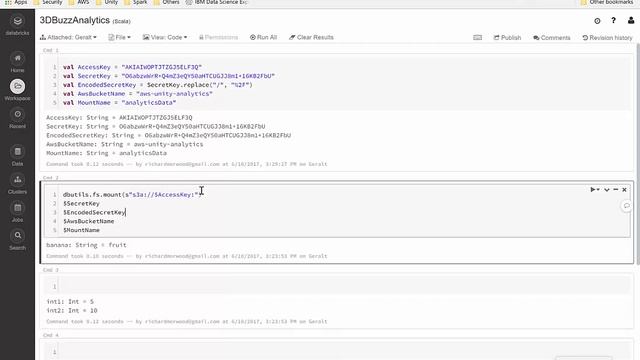The height and width of the screenshot is (360, 640).
Task: Open the Recent items panel
Action: tap(17, 118)
